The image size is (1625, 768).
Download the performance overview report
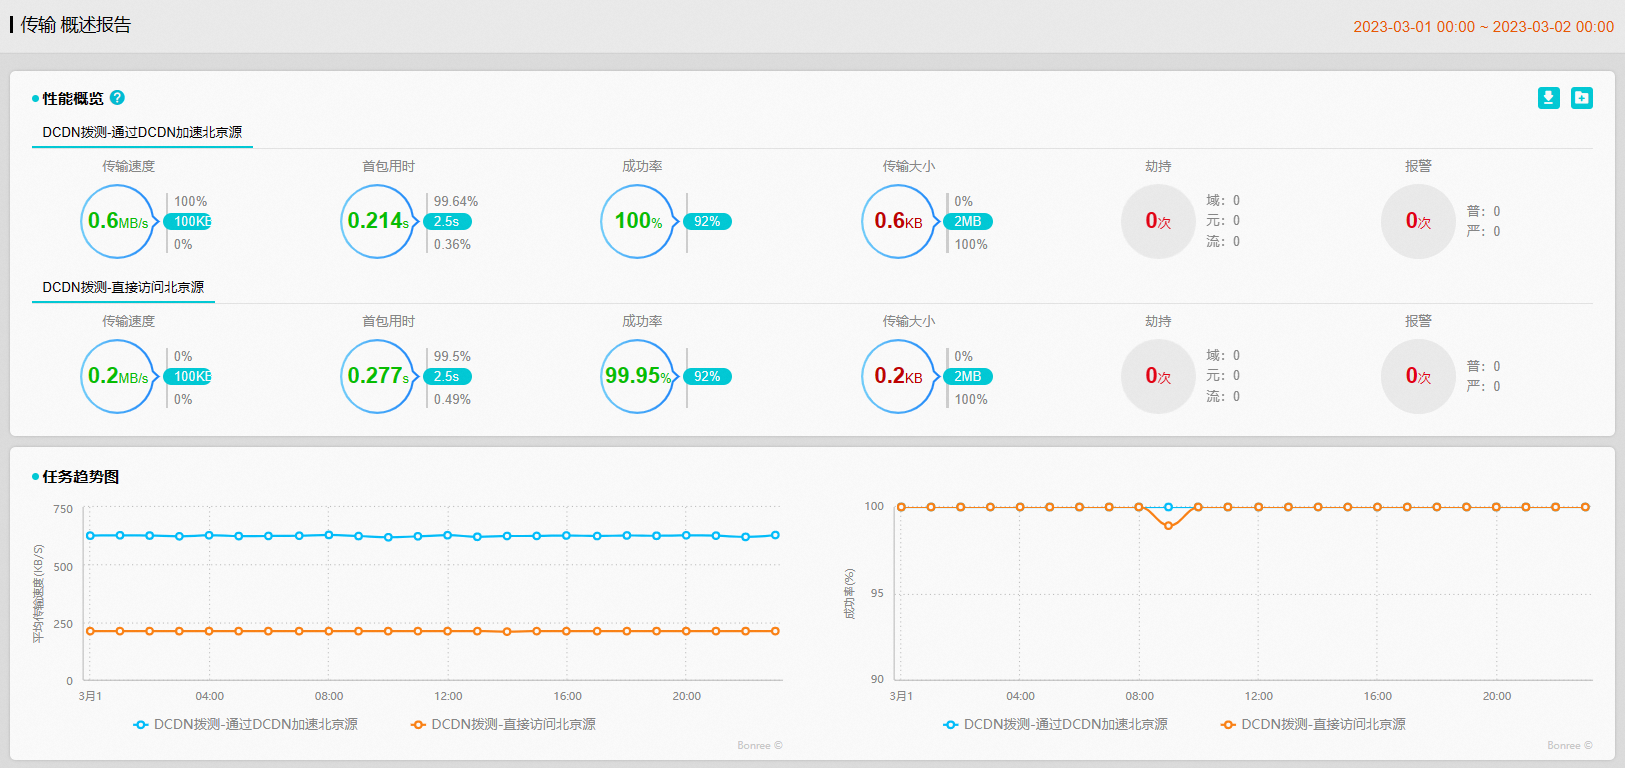coord(1549,98)
